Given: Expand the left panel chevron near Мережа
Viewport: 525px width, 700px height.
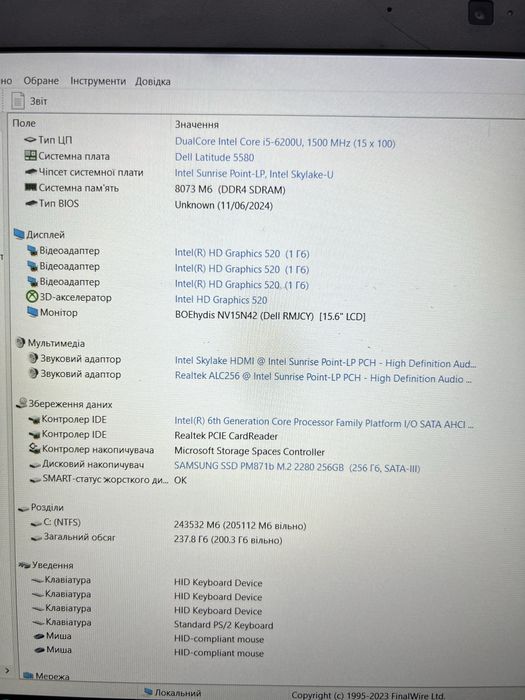Looking at the screenshot, I should tap(6, 670).
